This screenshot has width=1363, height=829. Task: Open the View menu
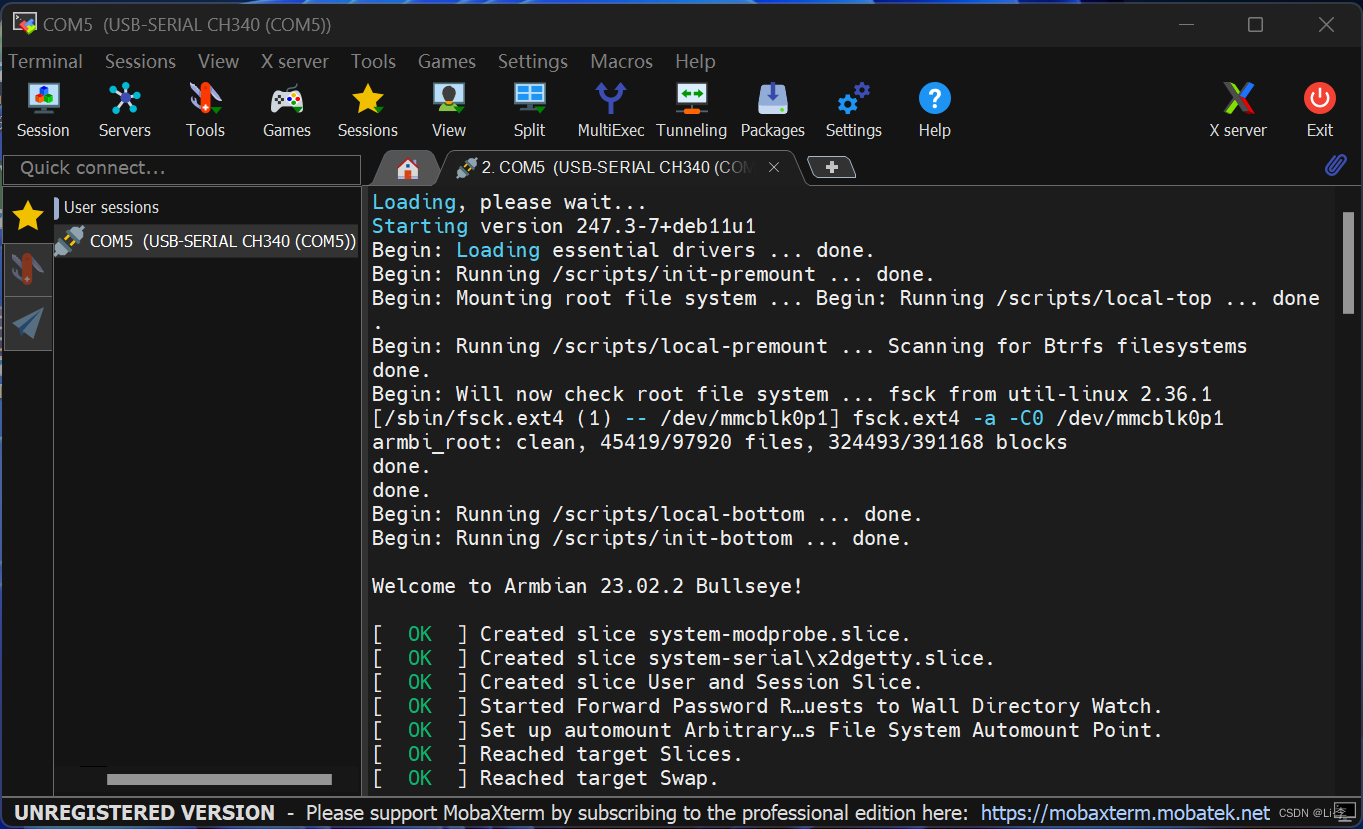[218, 61]
